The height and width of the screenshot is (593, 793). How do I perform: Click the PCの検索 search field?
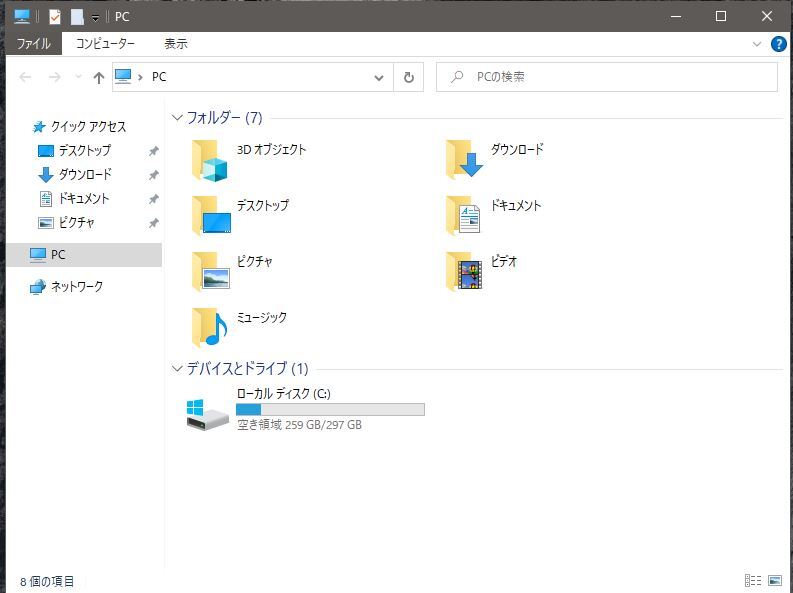607,77
